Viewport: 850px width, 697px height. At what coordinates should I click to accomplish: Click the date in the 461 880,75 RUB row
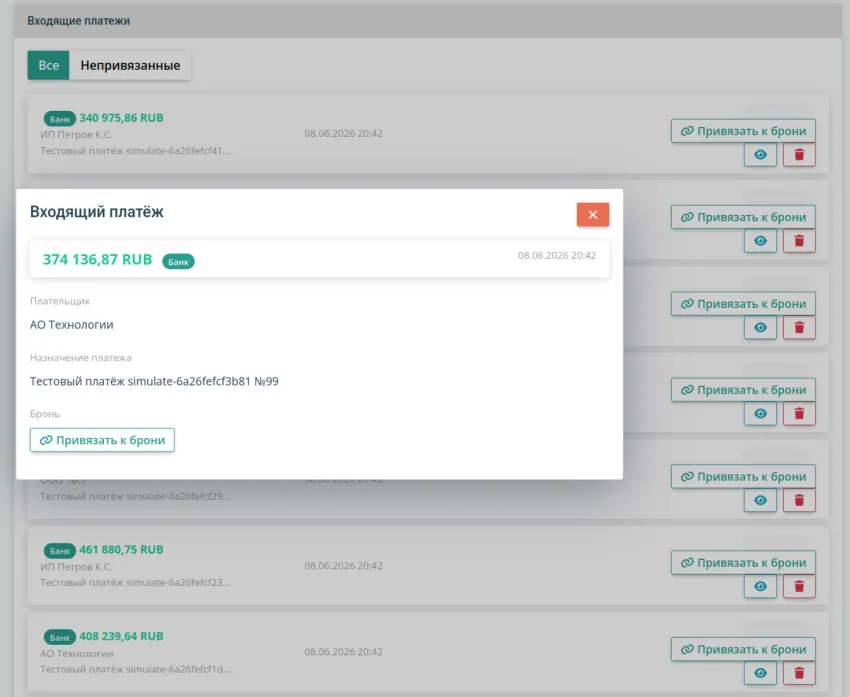tap(344, 566)
